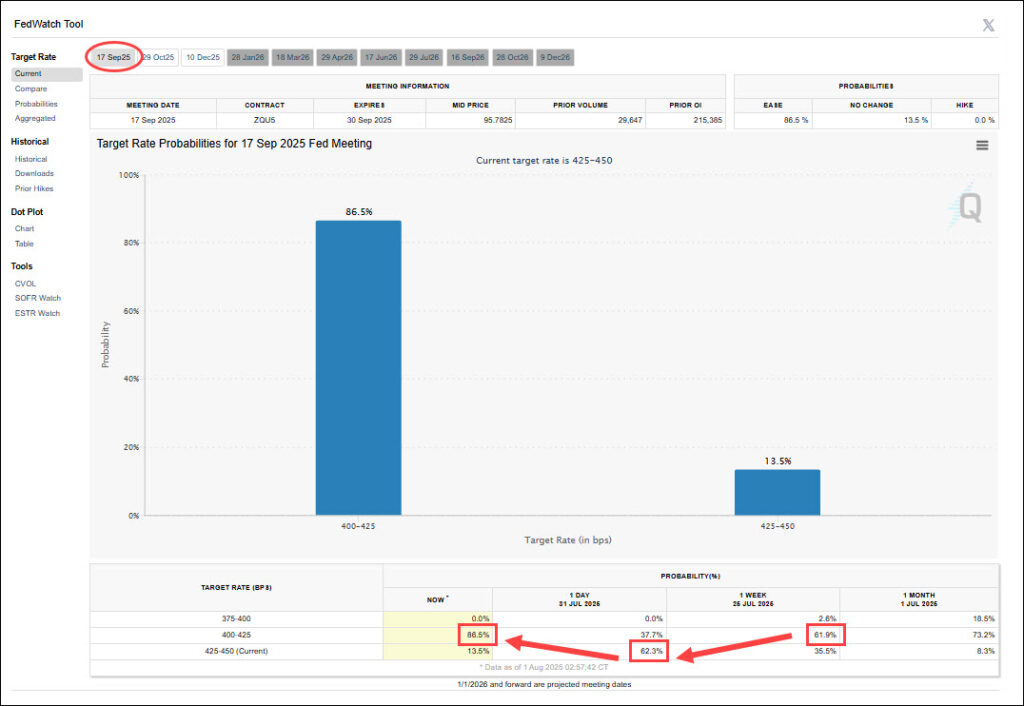1024x706 pixels.
Task: Open the Dot Plot Chart link
Action: [24, 229]
